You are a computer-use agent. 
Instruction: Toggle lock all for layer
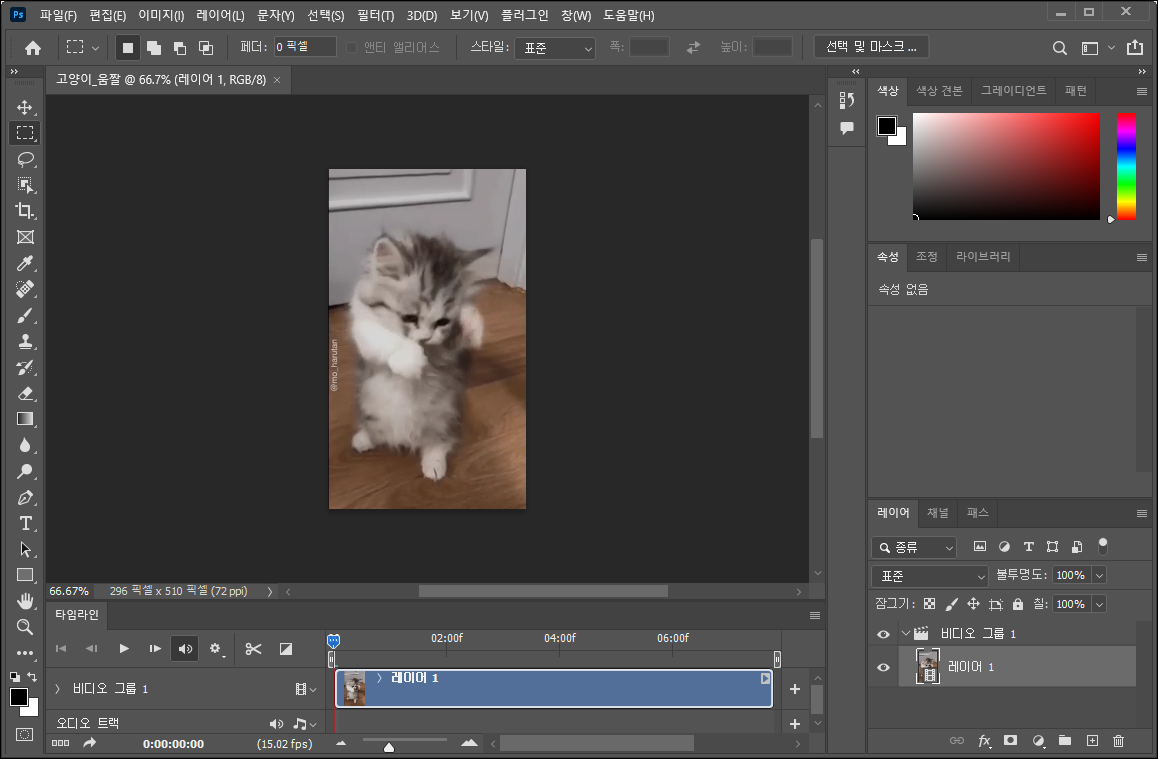tap(1018, 604)
